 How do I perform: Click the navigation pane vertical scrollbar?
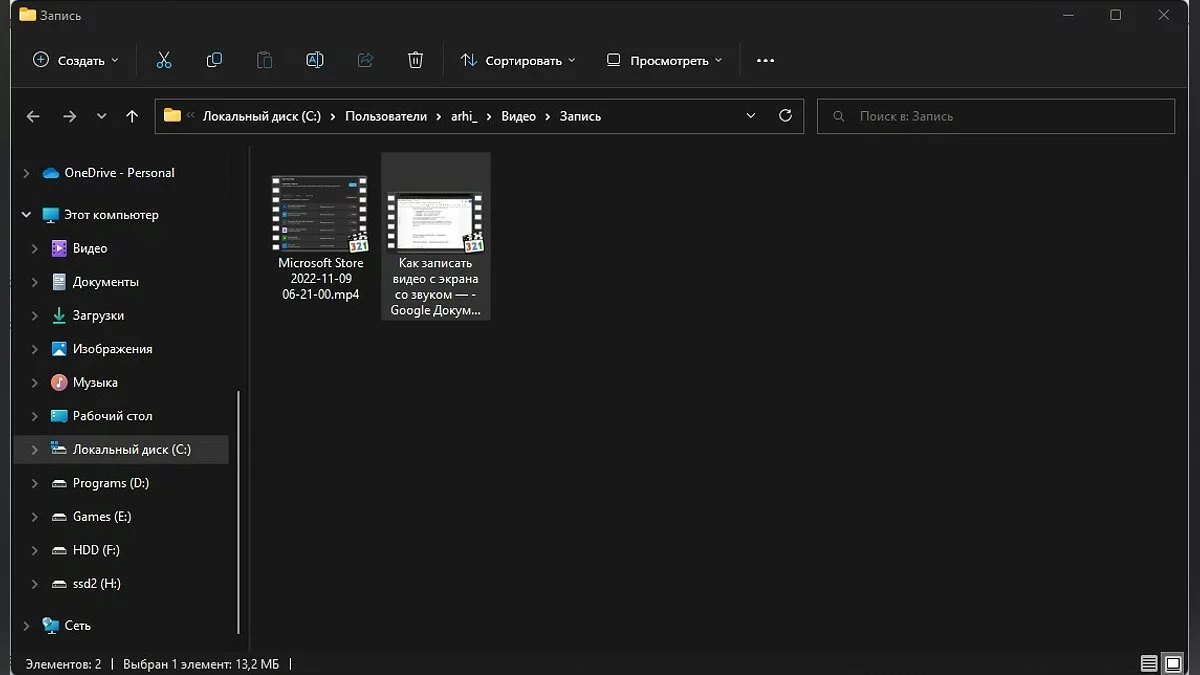point(238,510)
